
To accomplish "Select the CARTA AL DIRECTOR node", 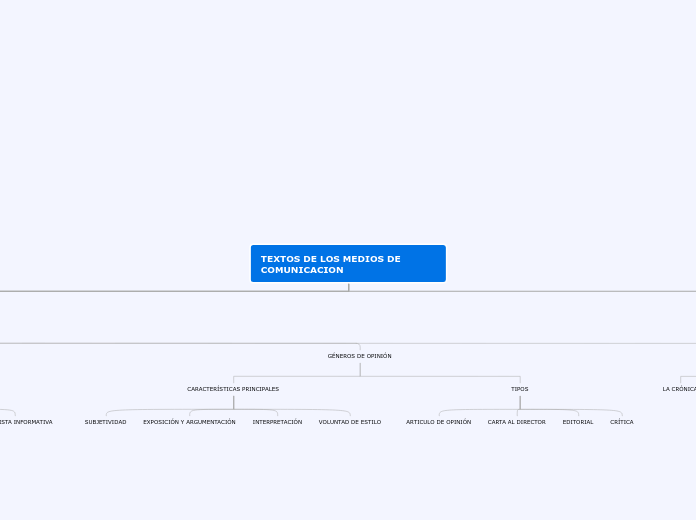I will (x=517, y=422).
